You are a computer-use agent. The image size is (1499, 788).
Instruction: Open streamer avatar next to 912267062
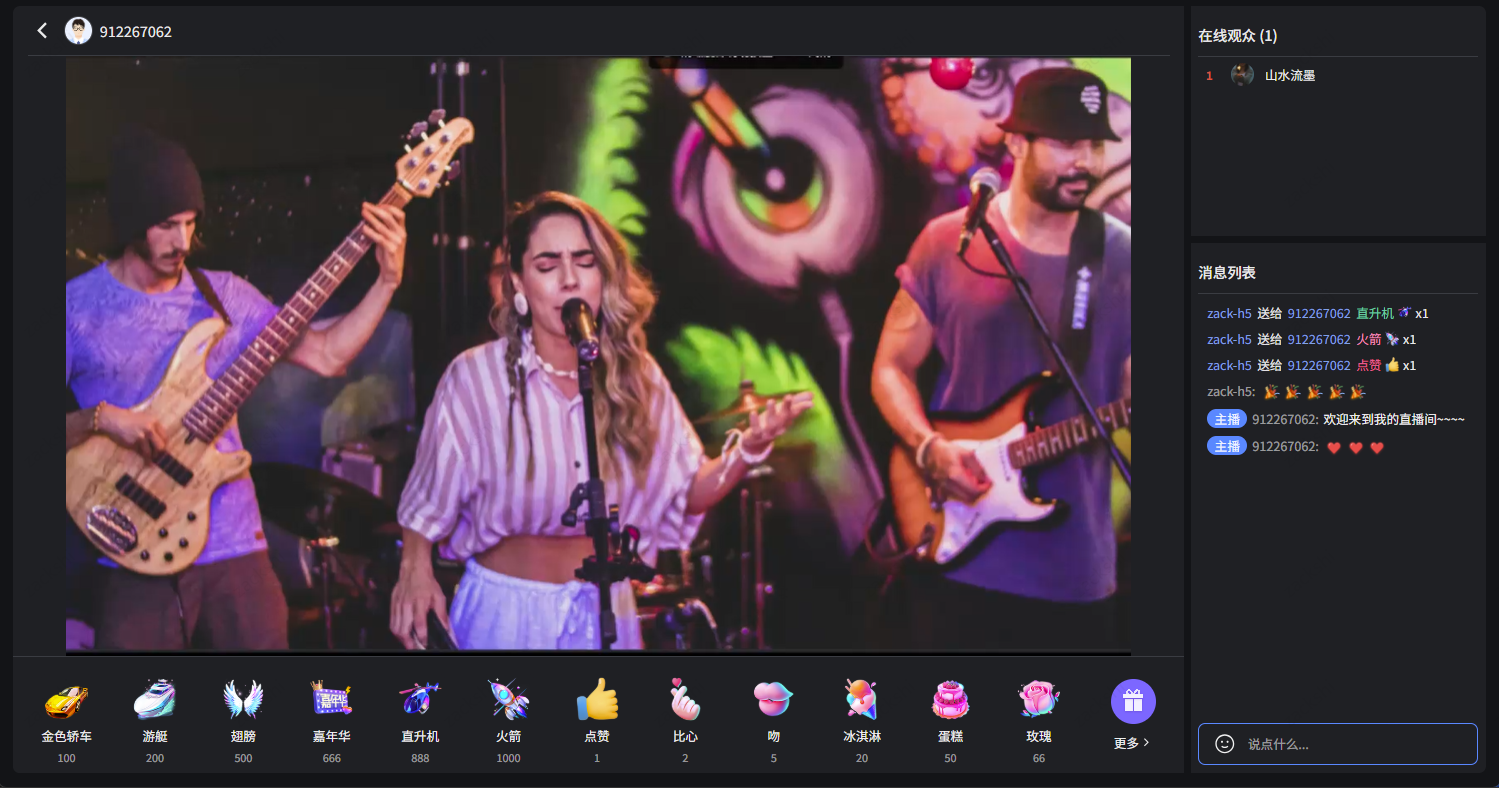point(78,31)
